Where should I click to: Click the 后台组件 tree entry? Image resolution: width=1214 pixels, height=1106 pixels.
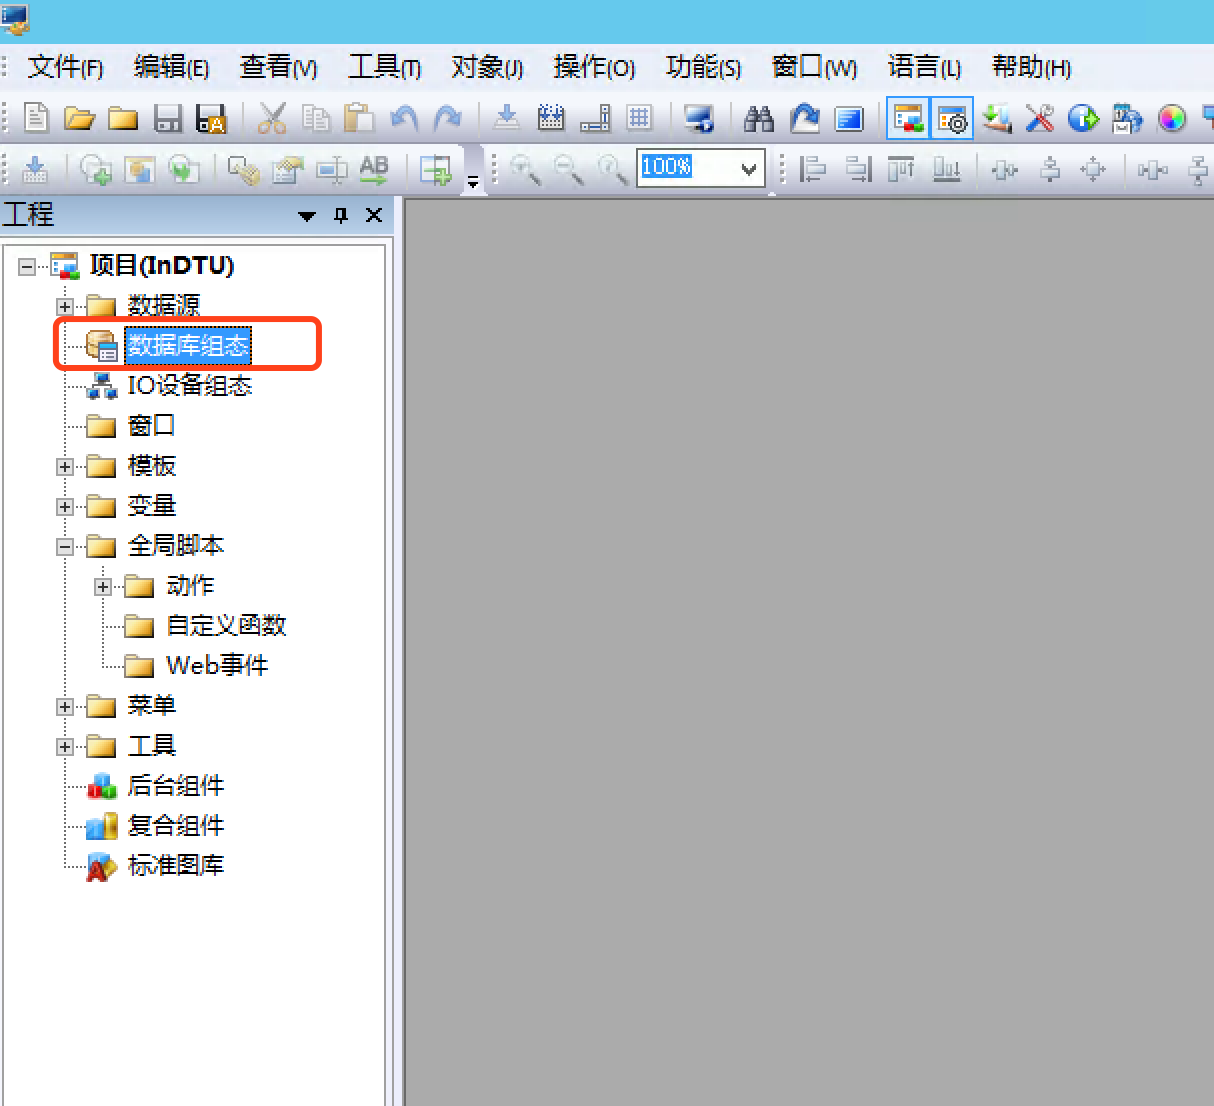coord(175,786)
